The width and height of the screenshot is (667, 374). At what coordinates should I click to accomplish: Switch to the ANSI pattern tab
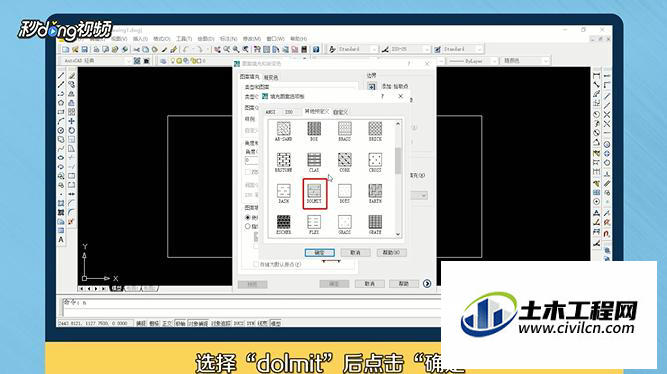[271, 112]
